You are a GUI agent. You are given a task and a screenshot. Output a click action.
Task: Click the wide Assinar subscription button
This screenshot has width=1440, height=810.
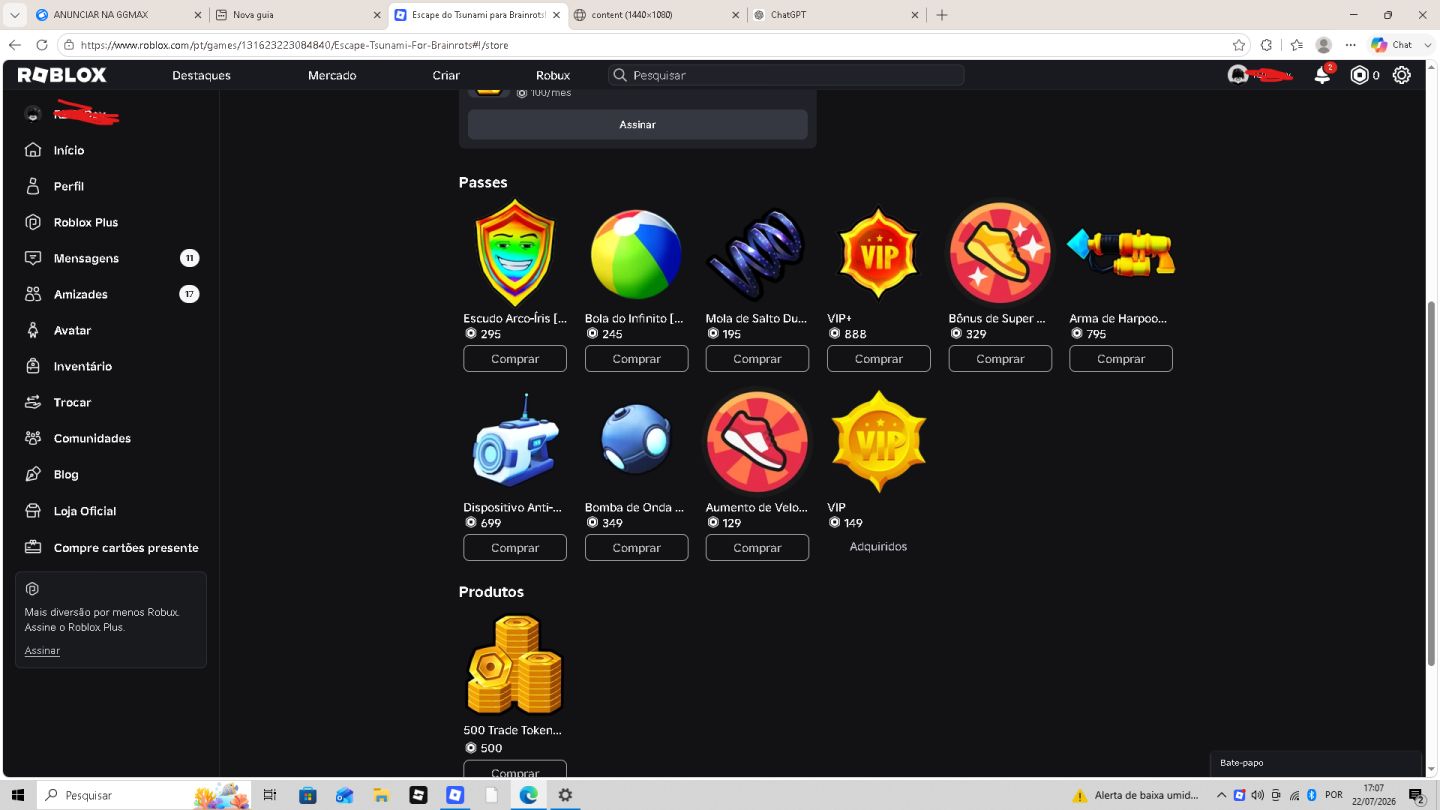pyautogui.click(x=637, y=124)
